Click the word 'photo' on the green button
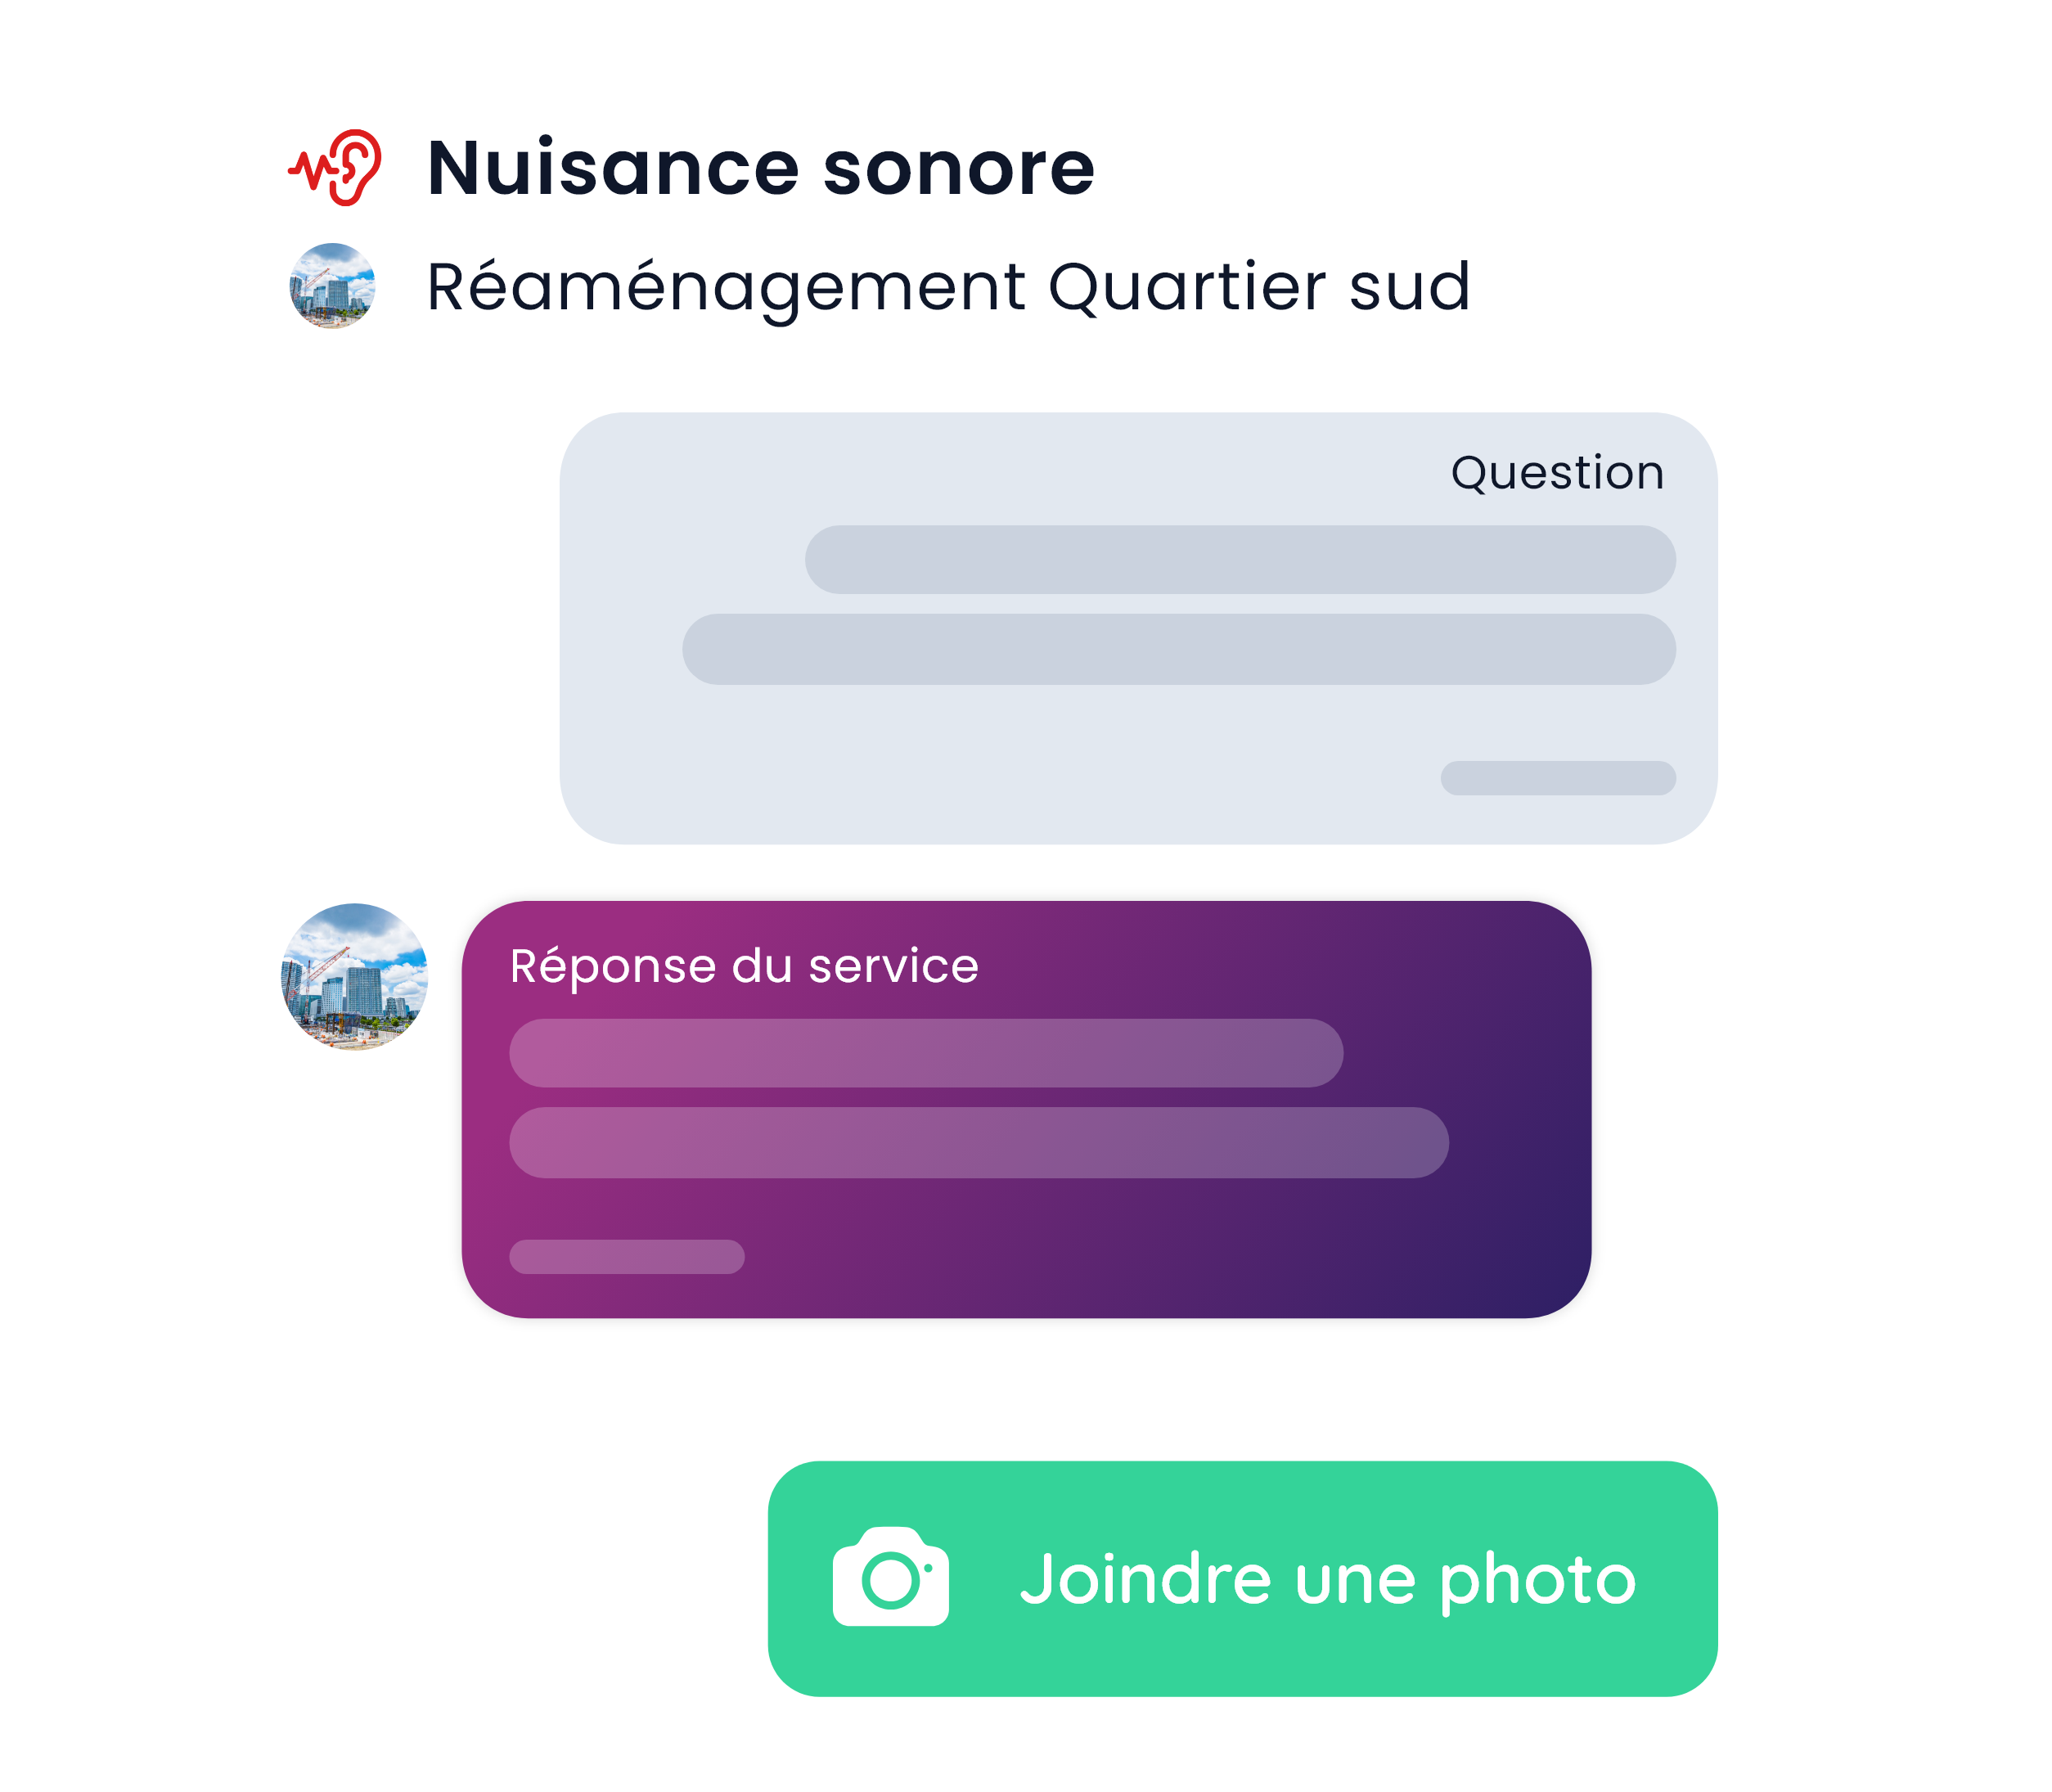Image resolution: width=2052 pixels, height=1792 pixels. click(1537, 1580)
